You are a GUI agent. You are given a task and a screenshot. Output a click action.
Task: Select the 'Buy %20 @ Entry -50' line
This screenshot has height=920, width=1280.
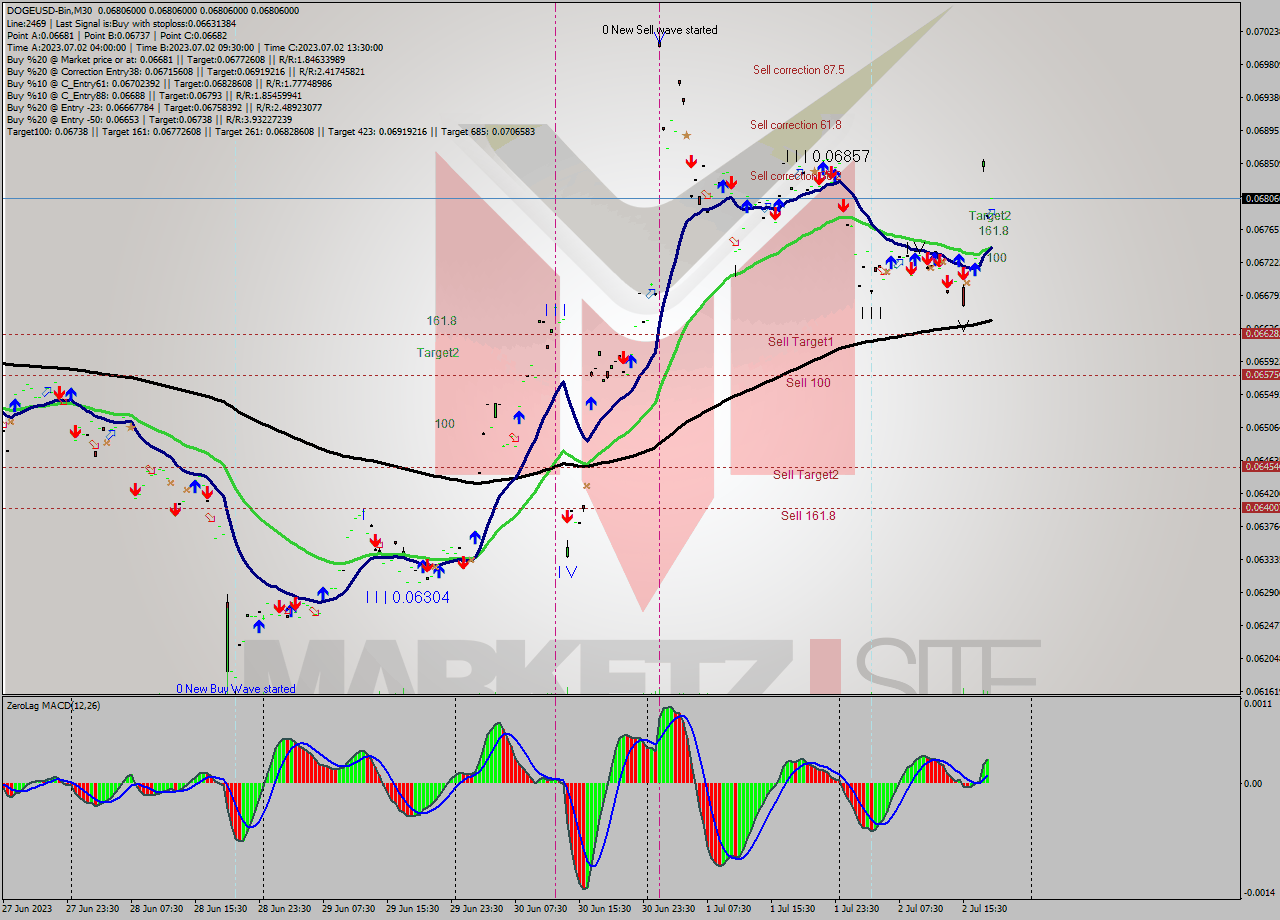coord(149,119)
